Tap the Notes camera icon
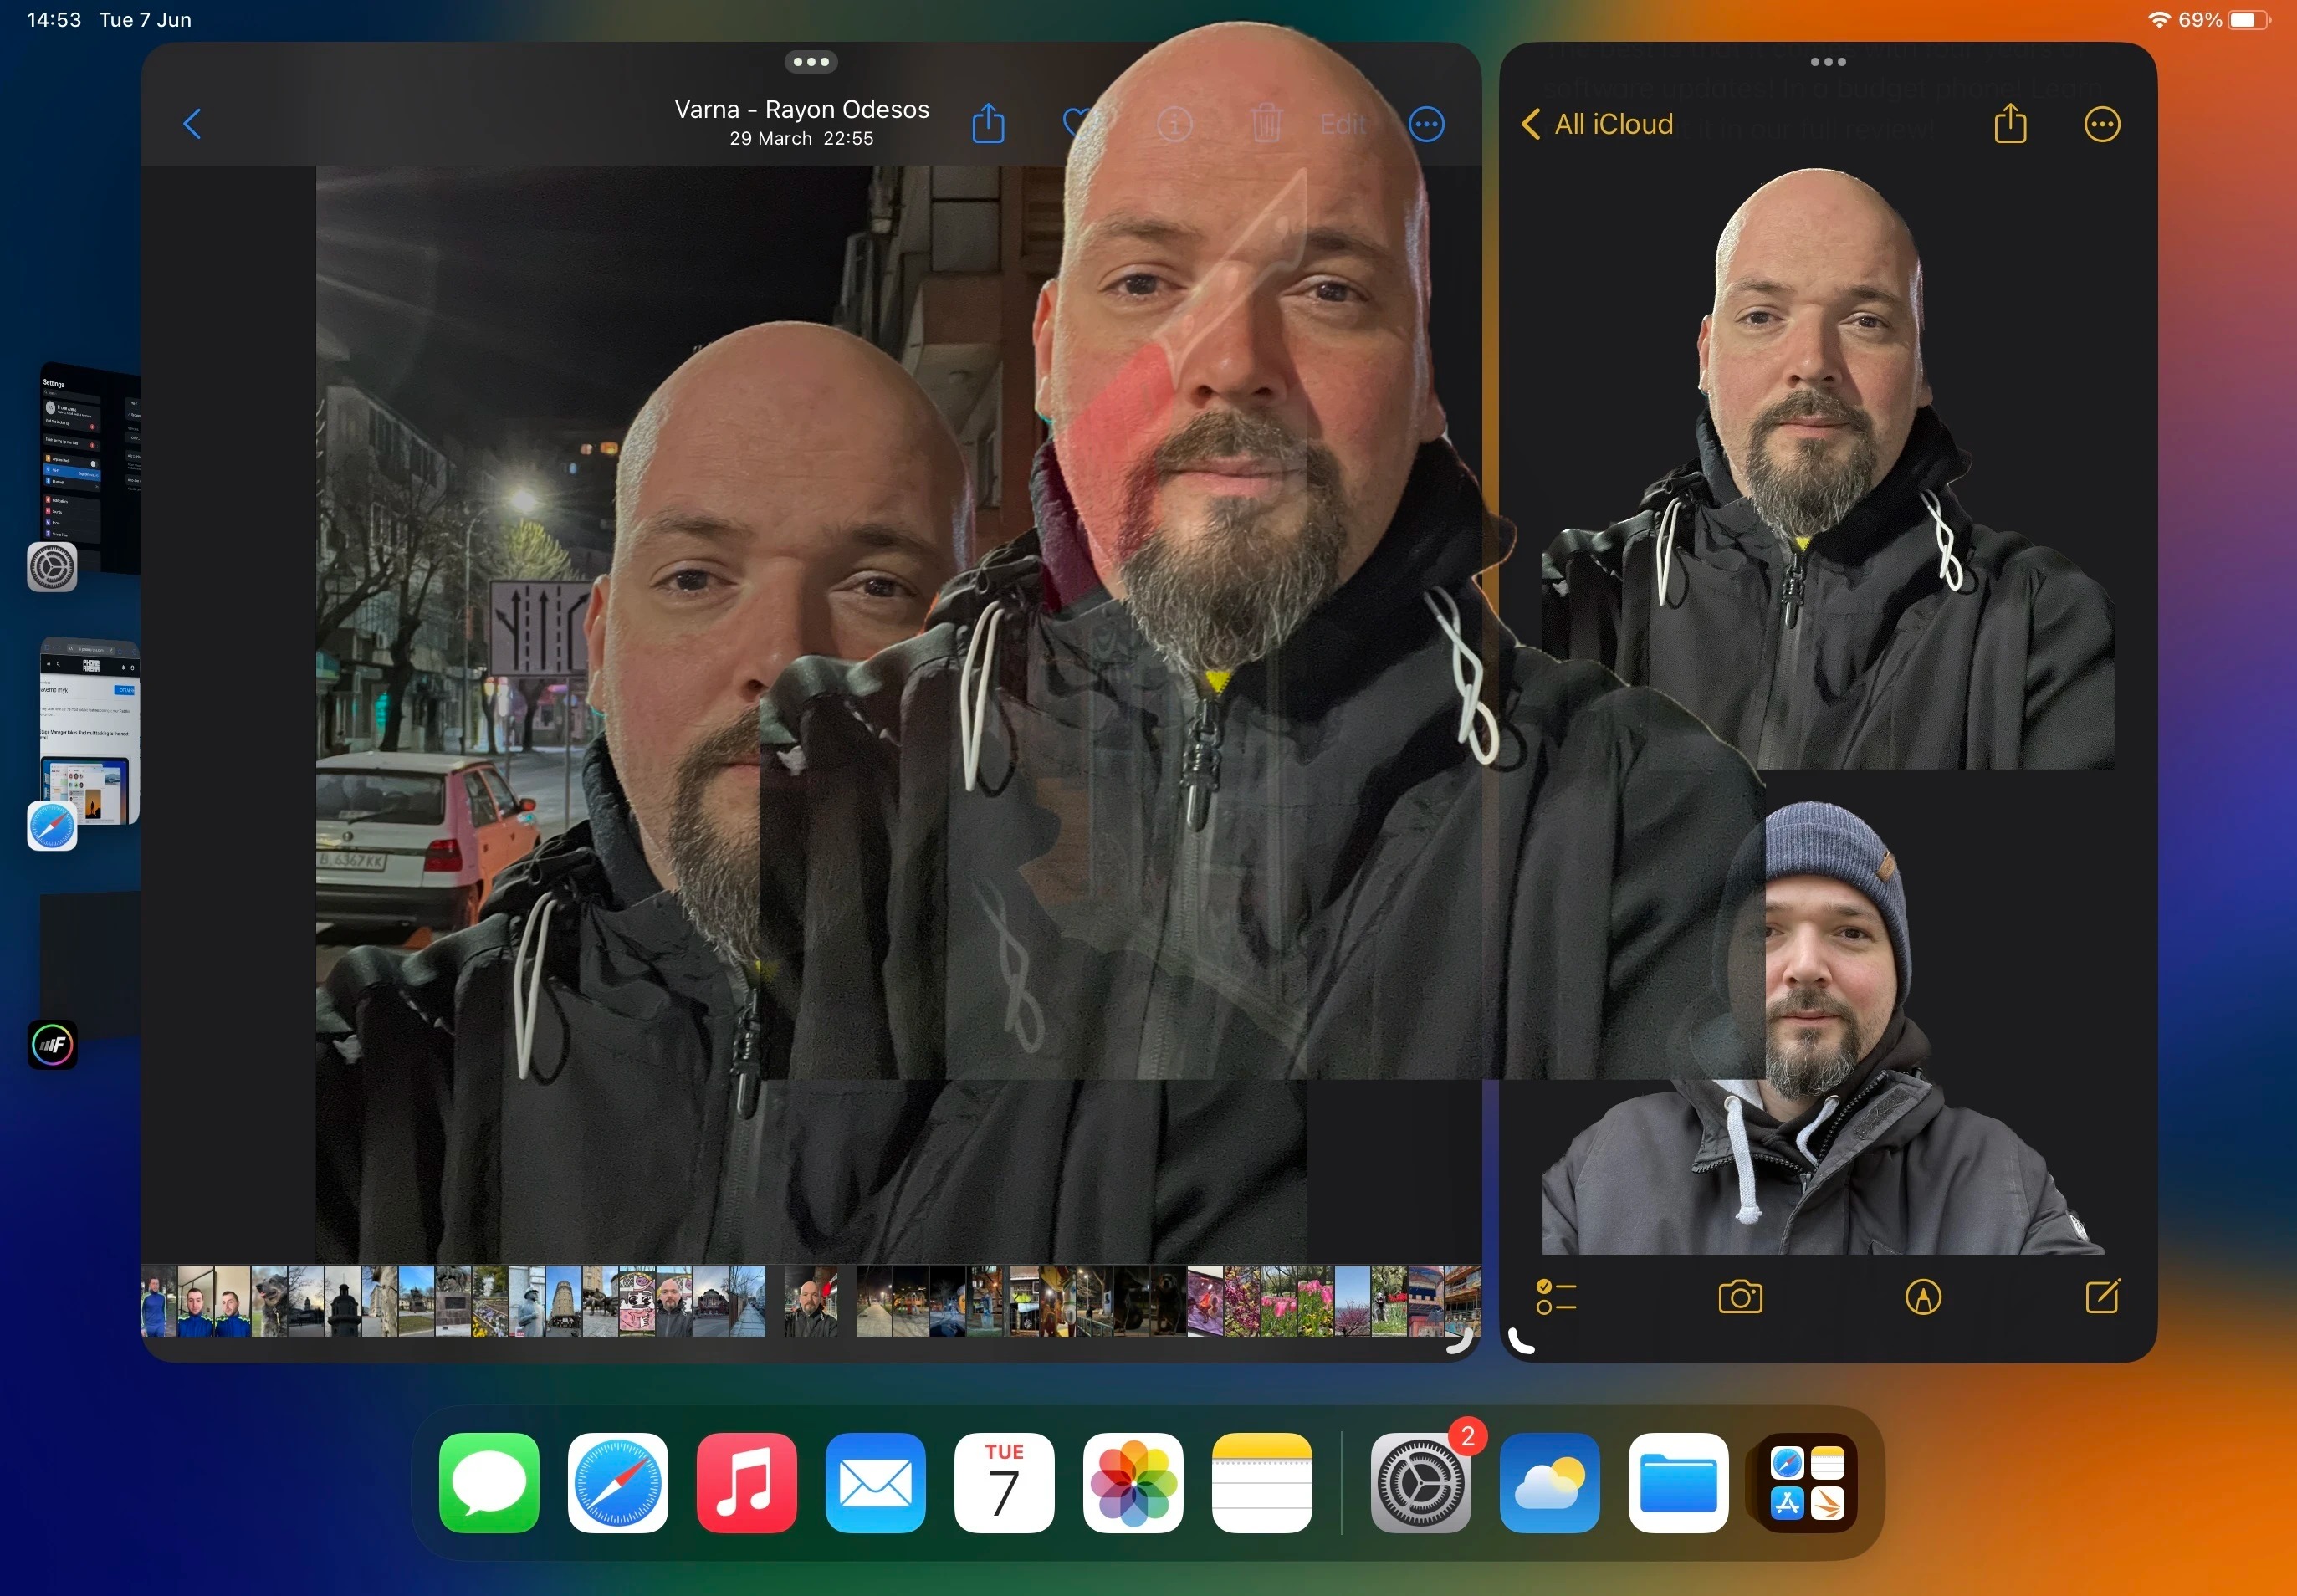The image size is (2297, 1596). pos(1740,1297)
